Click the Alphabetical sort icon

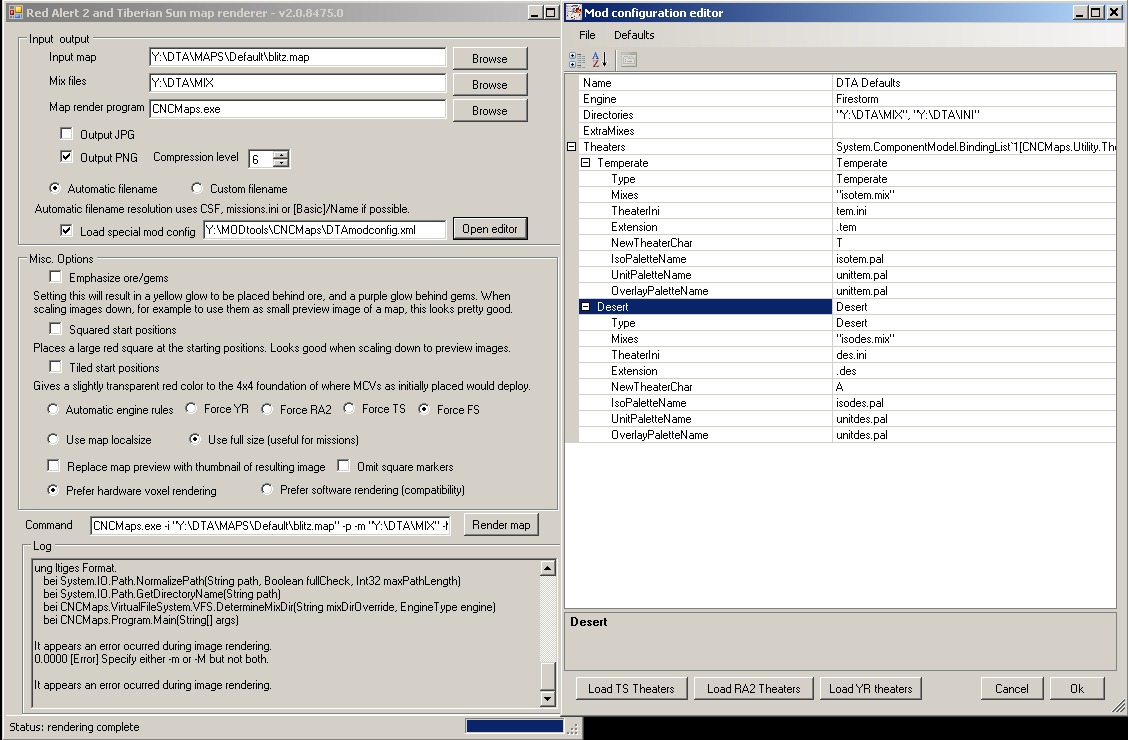coord(599,60)
